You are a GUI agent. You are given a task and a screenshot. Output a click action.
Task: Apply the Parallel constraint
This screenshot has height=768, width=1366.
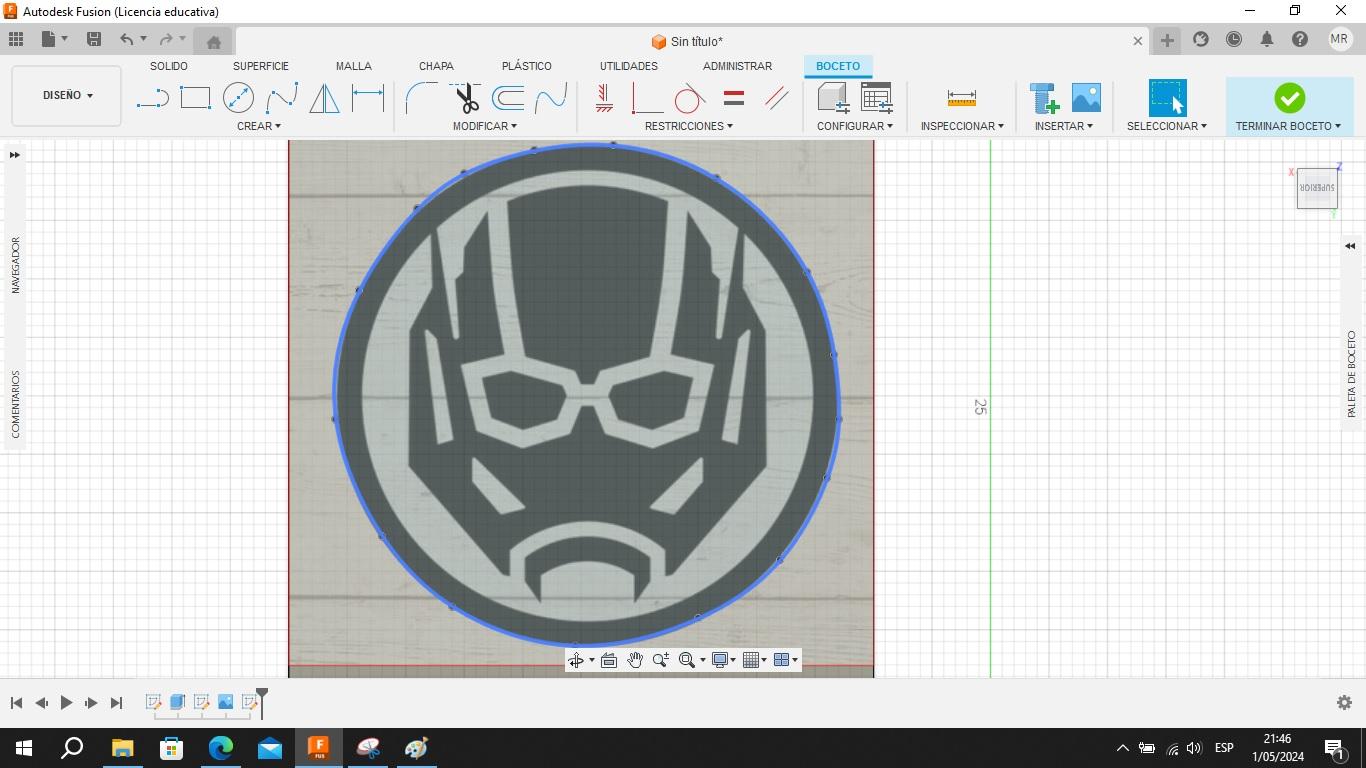tap(776, 98)
